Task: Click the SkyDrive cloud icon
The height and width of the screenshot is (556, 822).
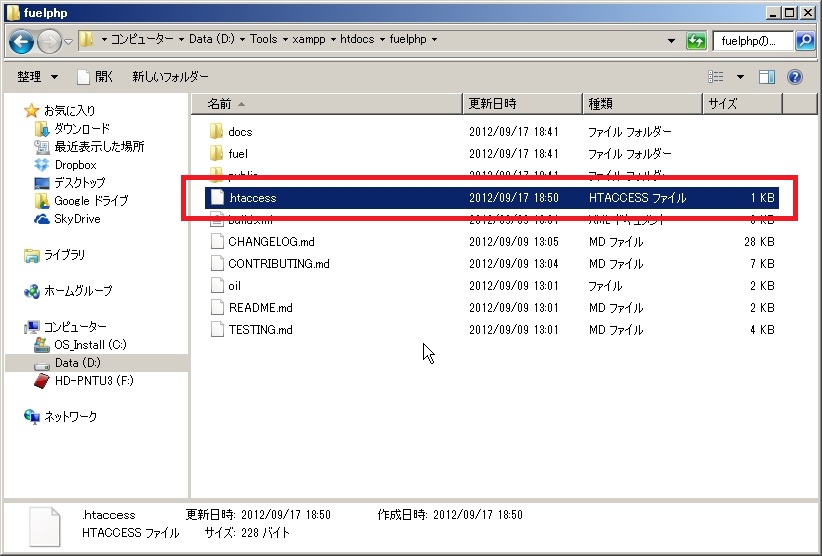Action: pyautogui.click(x=41, y=219)
